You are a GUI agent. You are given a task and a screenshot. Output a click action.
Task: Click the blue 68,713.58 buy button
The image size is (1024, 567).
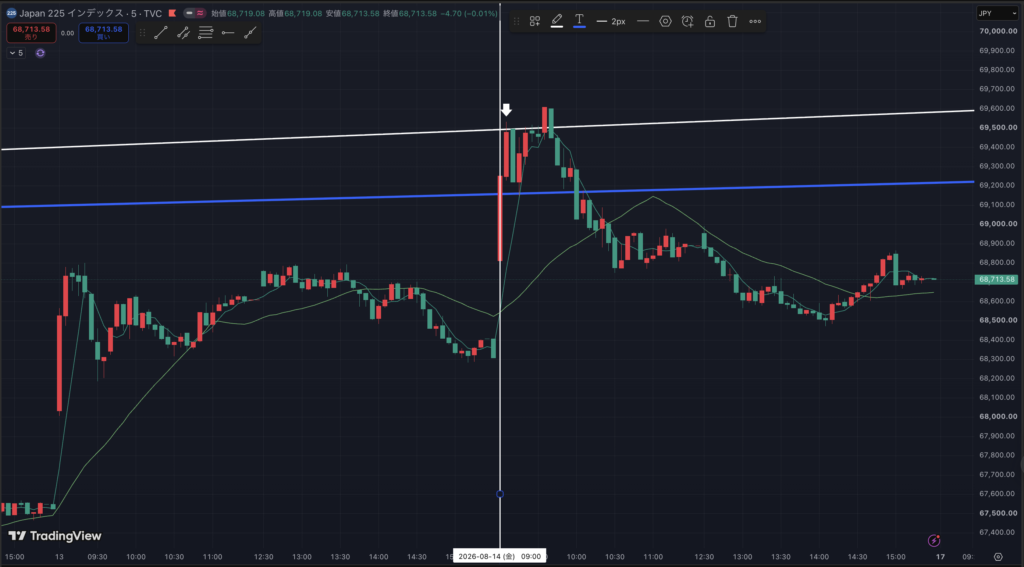click(103, 33)
